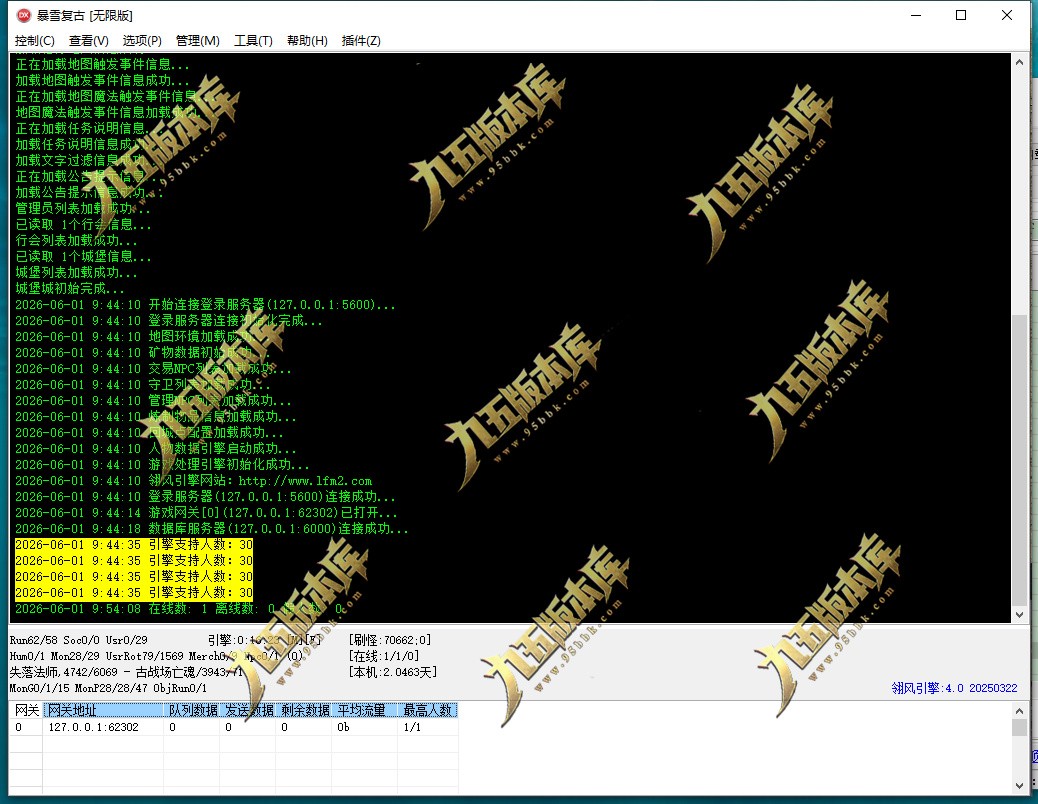Click gateway list scrollbar up arrow
Screen dimensions: 1038x804
pos(1019,711)
